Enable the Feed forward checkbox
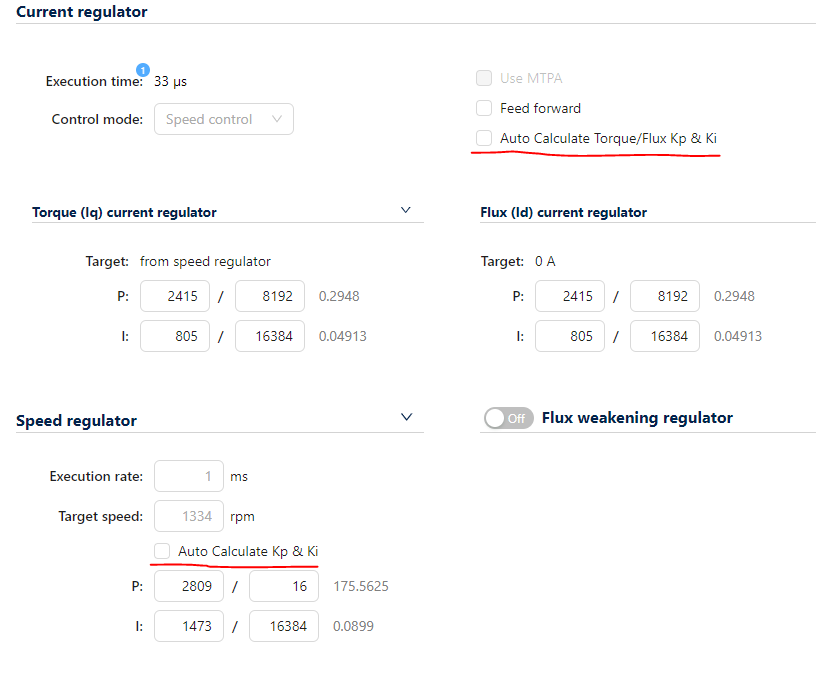Screen dimensions: 816x679 pos(484,108)
